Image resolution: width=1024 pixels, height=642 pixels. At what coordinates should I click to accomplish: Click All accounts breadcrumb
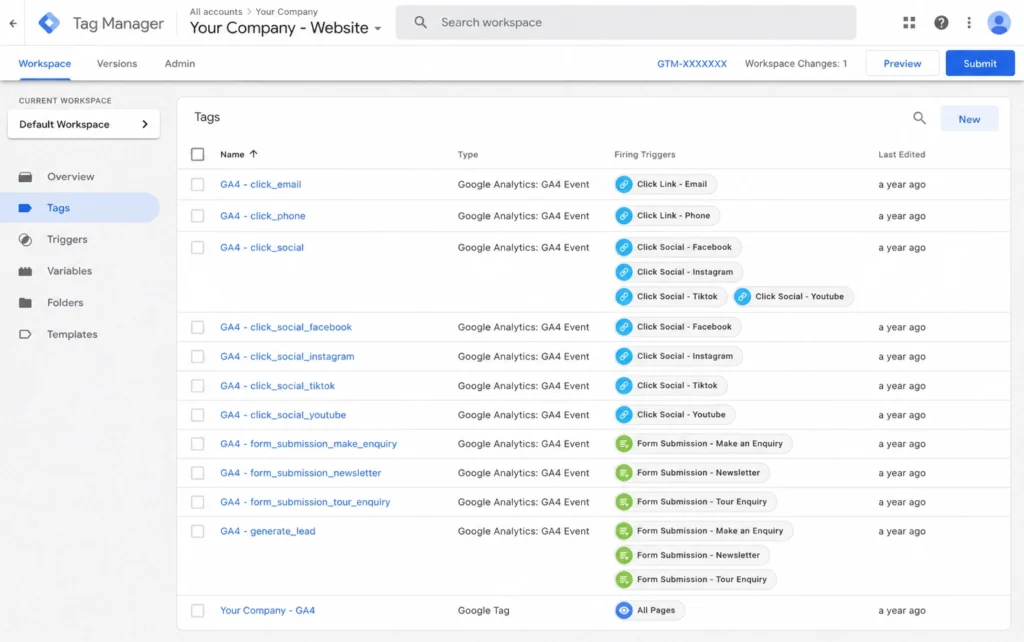216,11
